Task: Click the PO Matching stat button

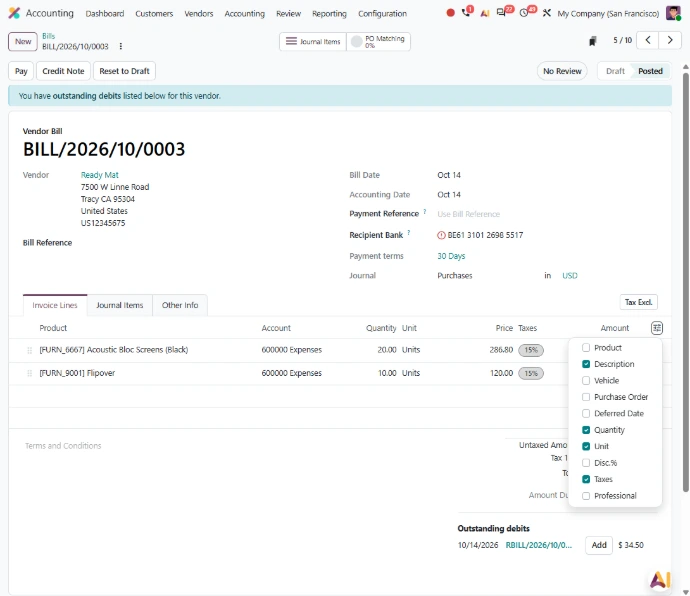Action: click(x=378, y=41)
